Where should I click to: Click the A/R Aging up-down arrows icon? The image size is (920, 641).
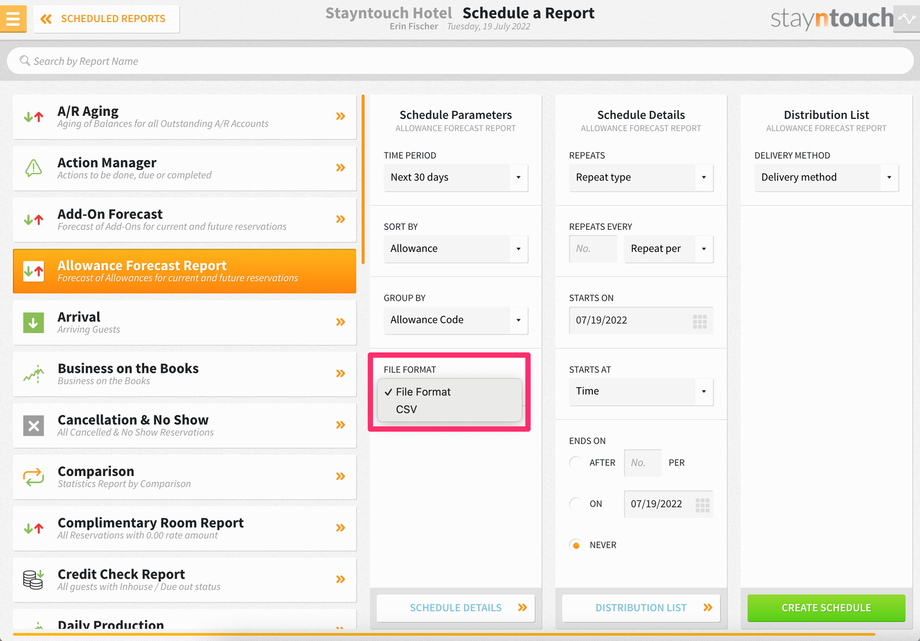33,117
